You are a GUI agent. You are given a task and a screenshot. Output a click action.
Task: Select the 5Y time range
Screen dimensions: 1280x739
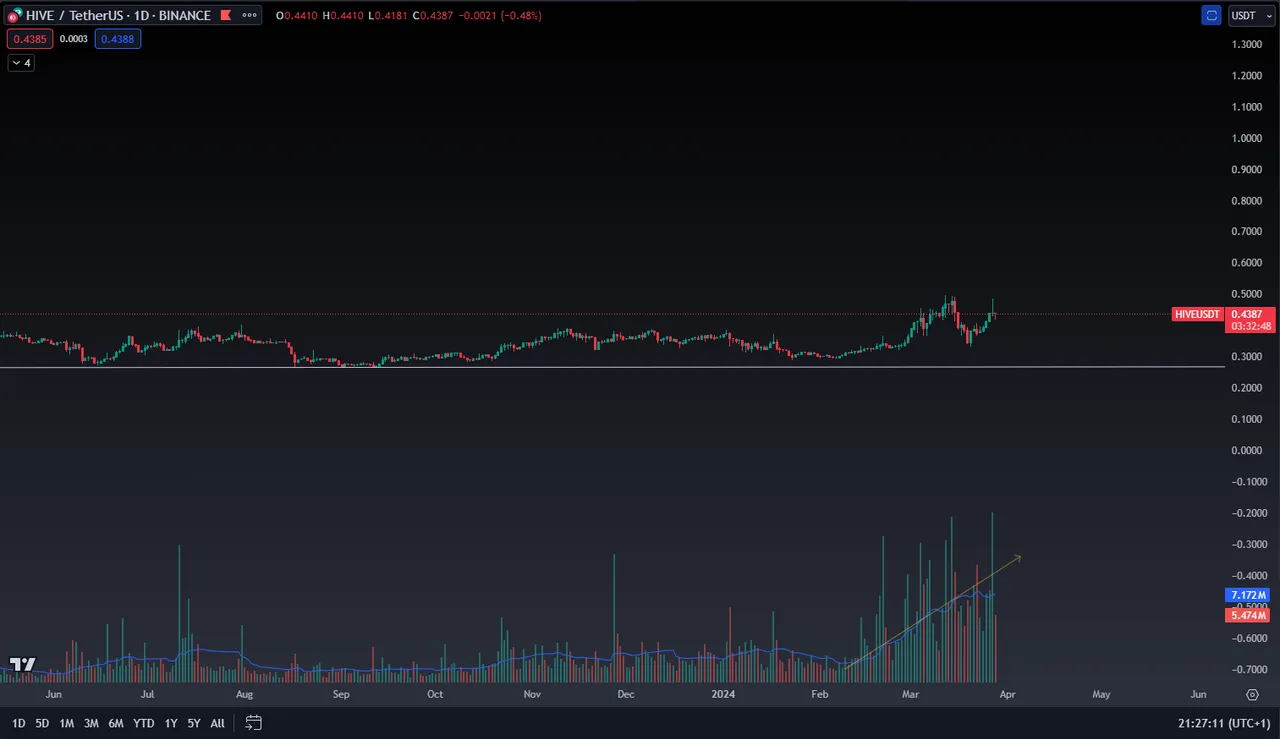[194, 723]
